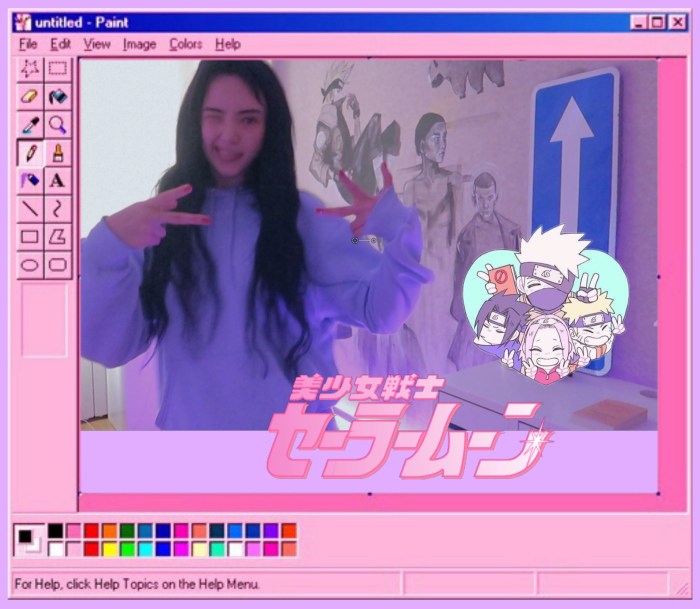This screenshot has height=609, width=700.
Task: Select the Ellipse tool
Action: click(x=30, y=265)
